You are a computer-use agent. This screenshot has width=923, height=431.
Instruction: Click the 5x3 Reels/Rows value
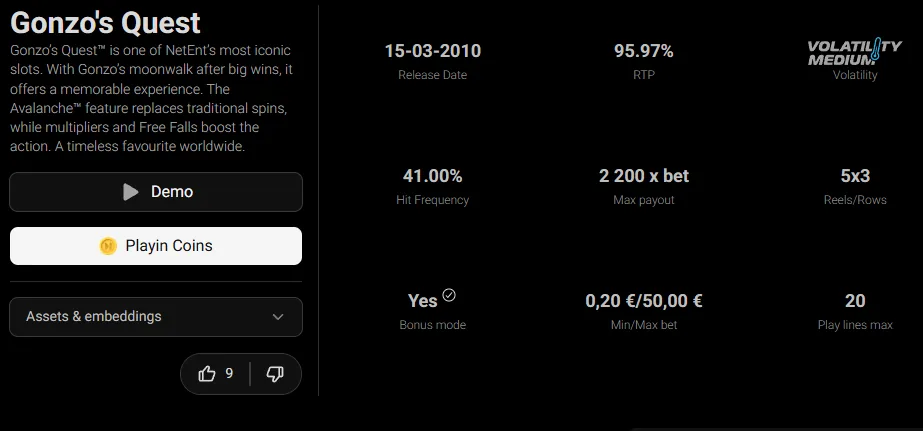click(x=855, y=176)
